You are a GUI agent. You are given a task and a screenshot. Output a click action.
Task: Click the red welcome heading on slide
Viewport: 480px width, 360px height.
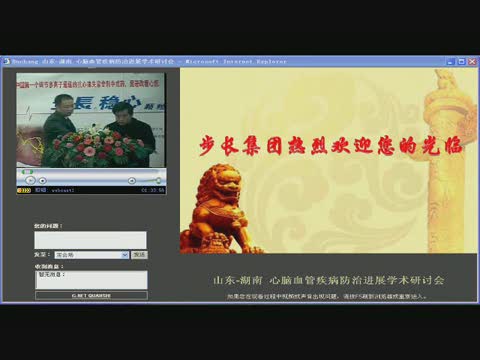coord(331,146)
